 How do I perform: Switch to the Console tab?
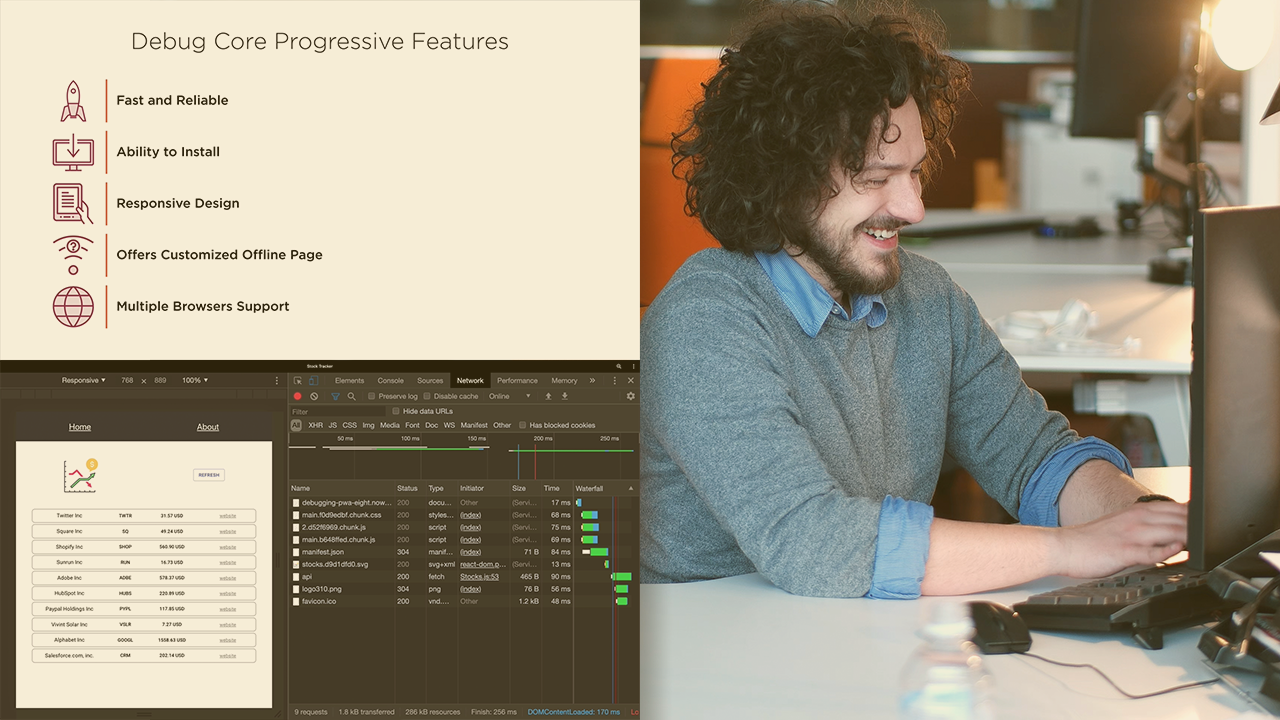click(390, 381)
